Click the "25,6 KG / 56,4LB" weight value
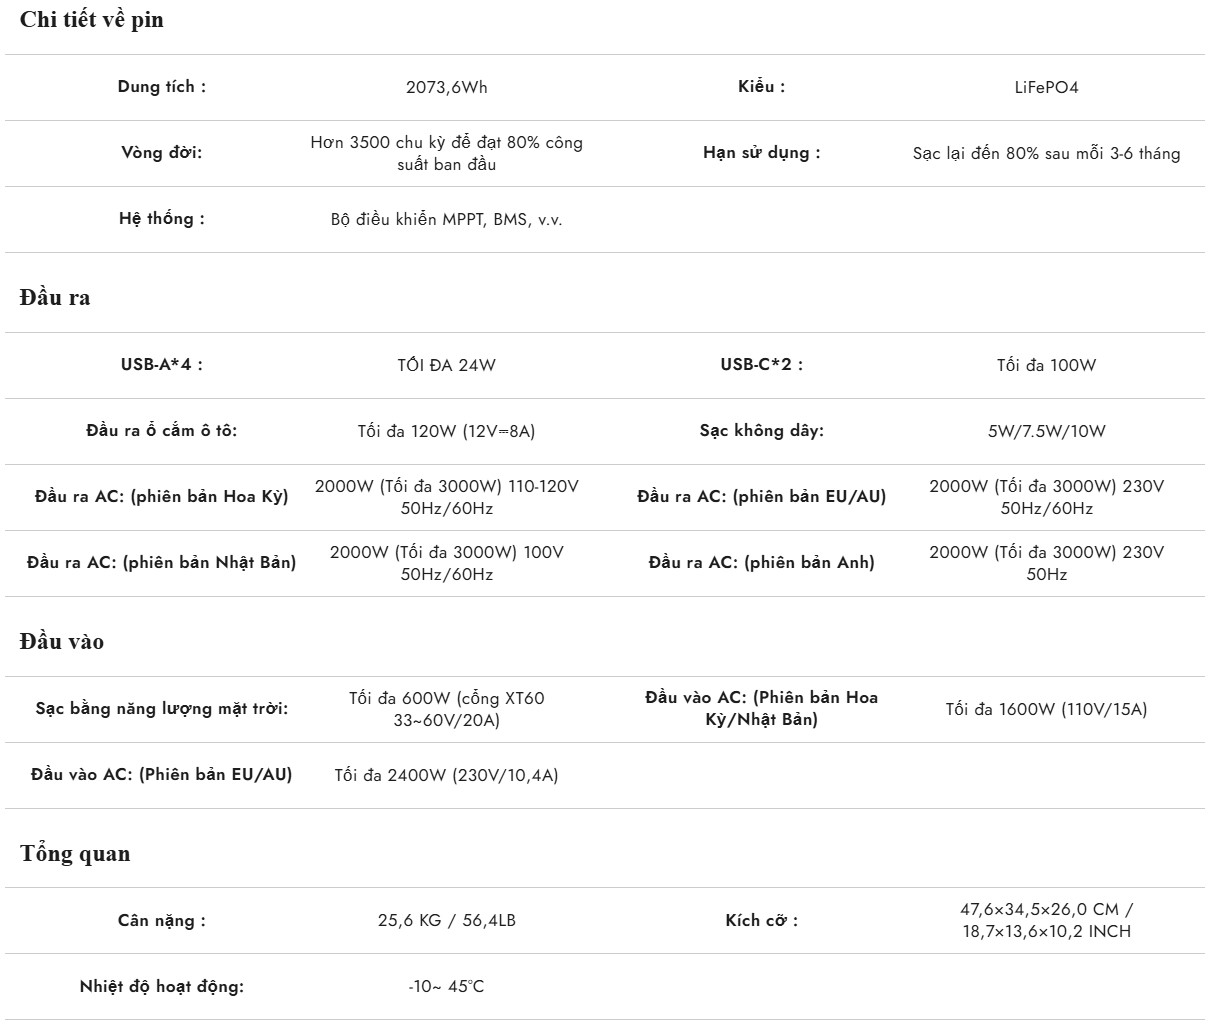1211x1027 pixels. (447, 920)
